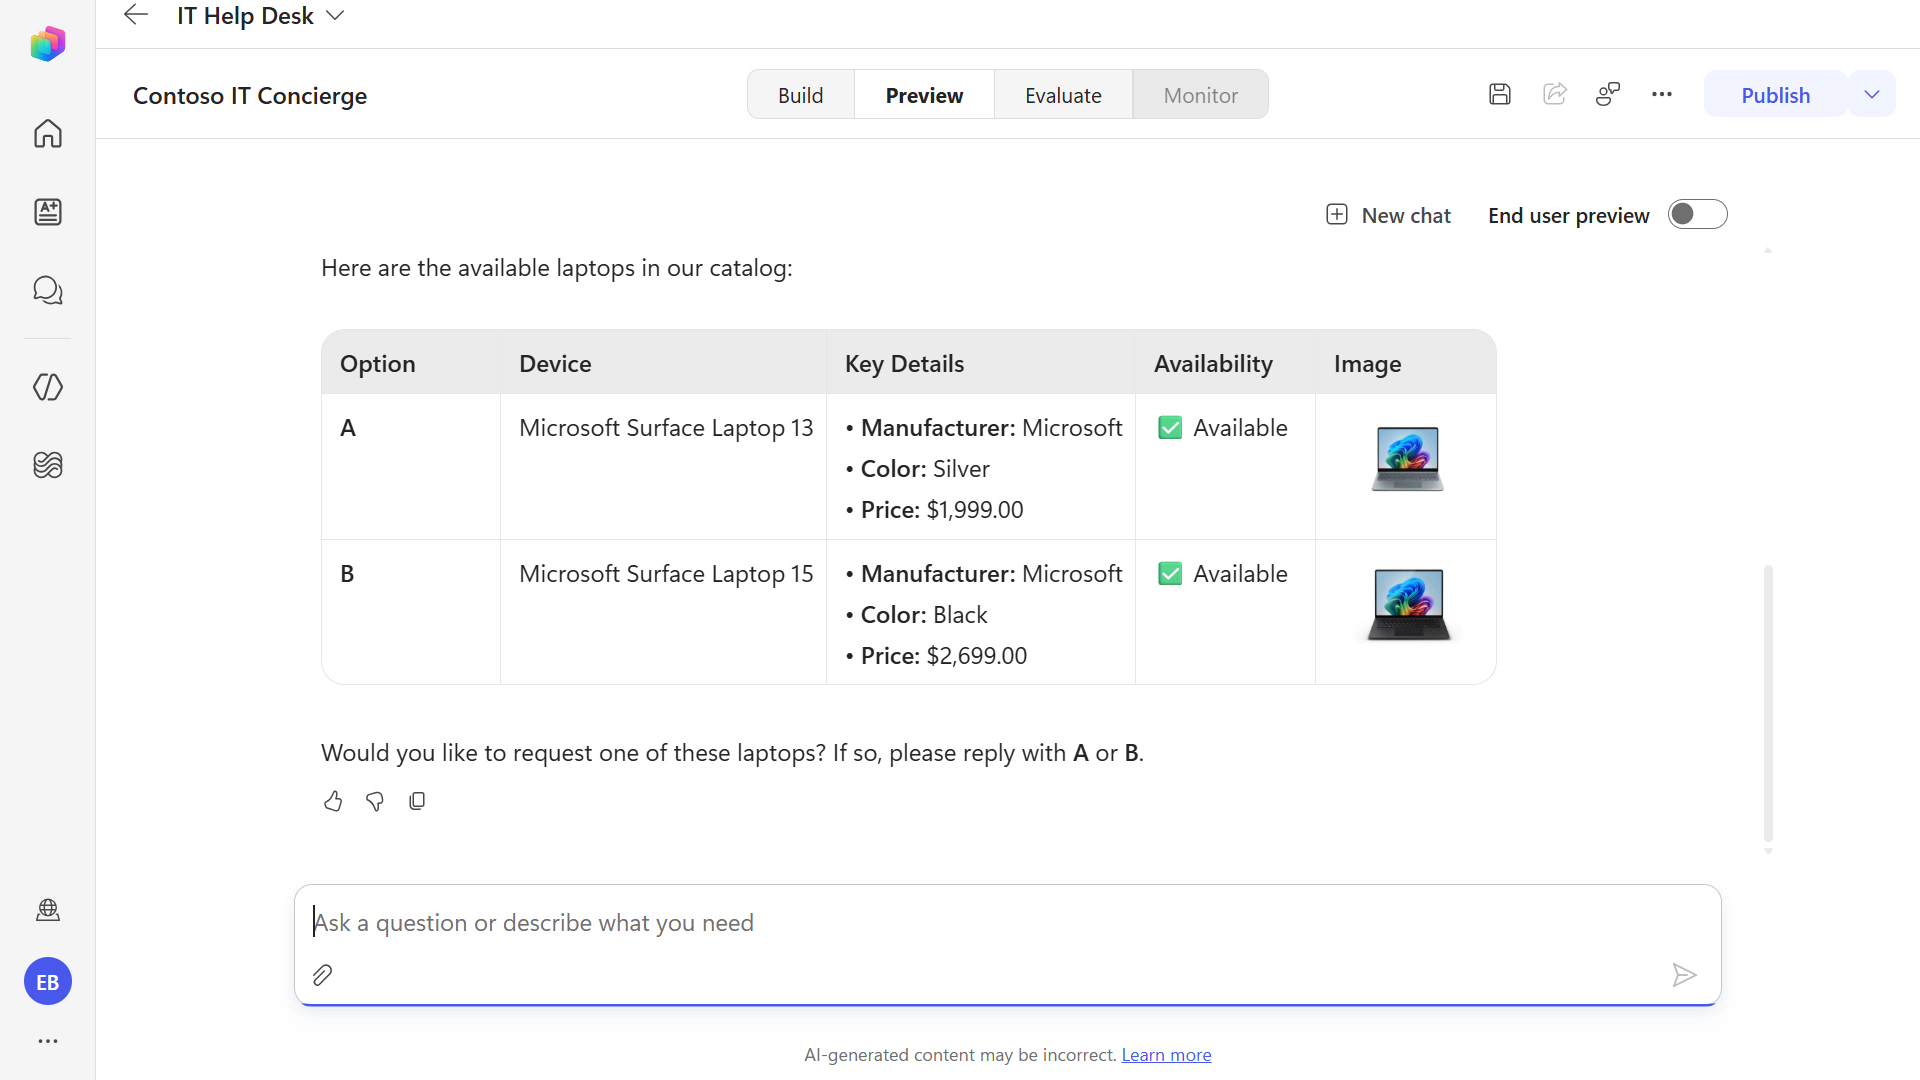Click the share arrow icon

(x=1554, y=94)
